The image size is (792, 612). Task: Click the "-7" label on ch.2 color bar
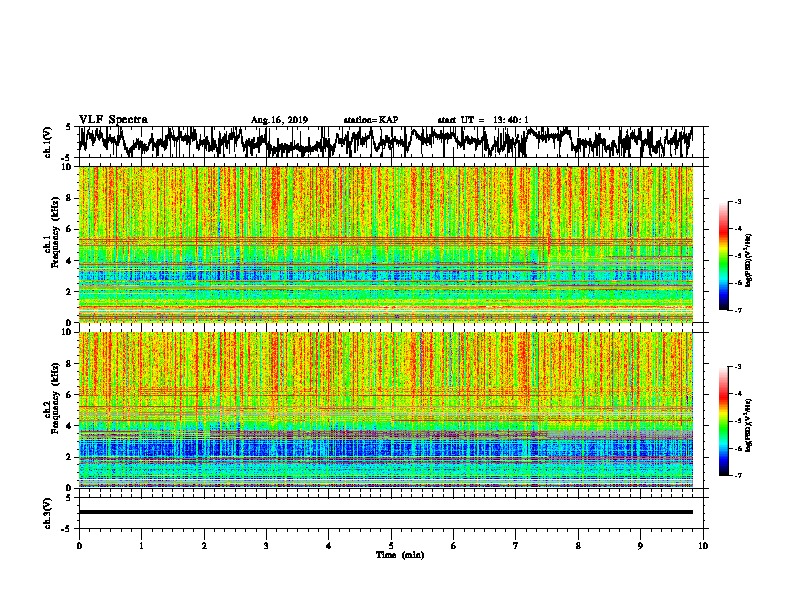[737, 475]
